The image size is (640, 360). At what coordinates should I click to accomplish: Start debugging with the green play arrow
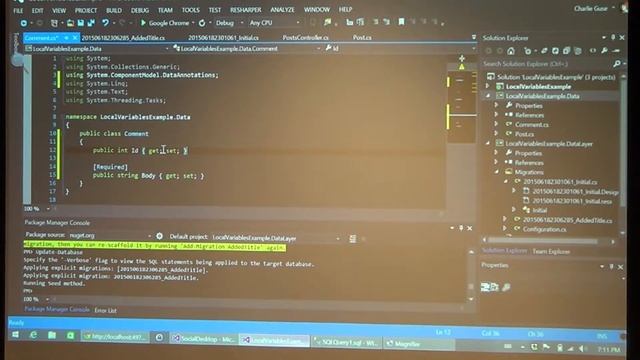pos(143,23)
